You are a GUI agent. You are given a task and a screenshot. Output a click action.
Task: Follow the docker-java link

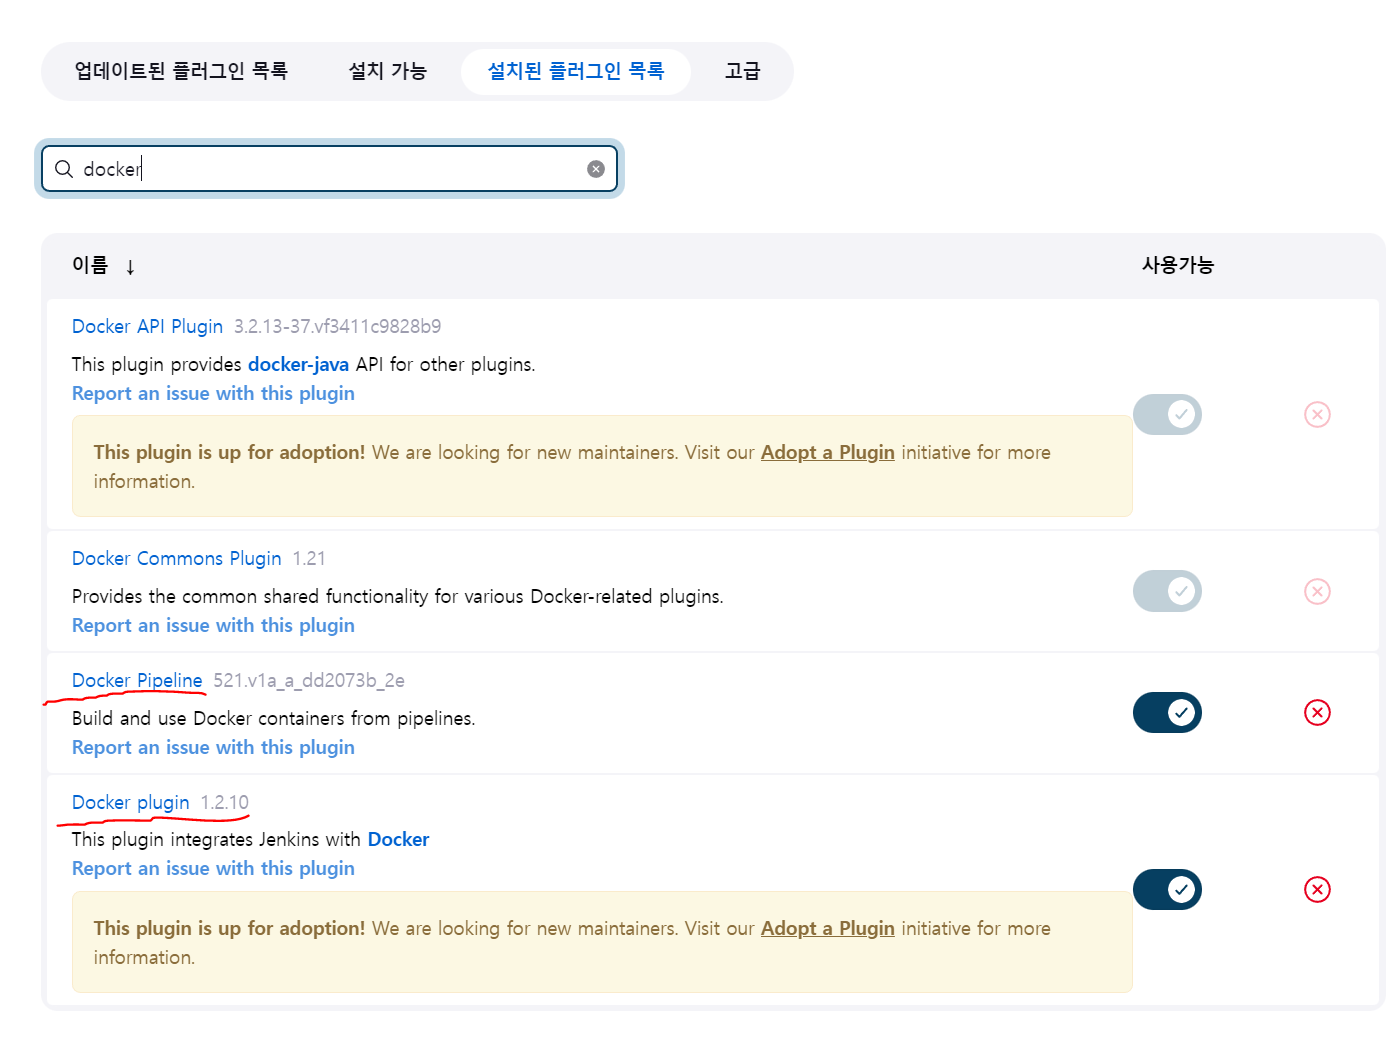(x=298, y=364)
